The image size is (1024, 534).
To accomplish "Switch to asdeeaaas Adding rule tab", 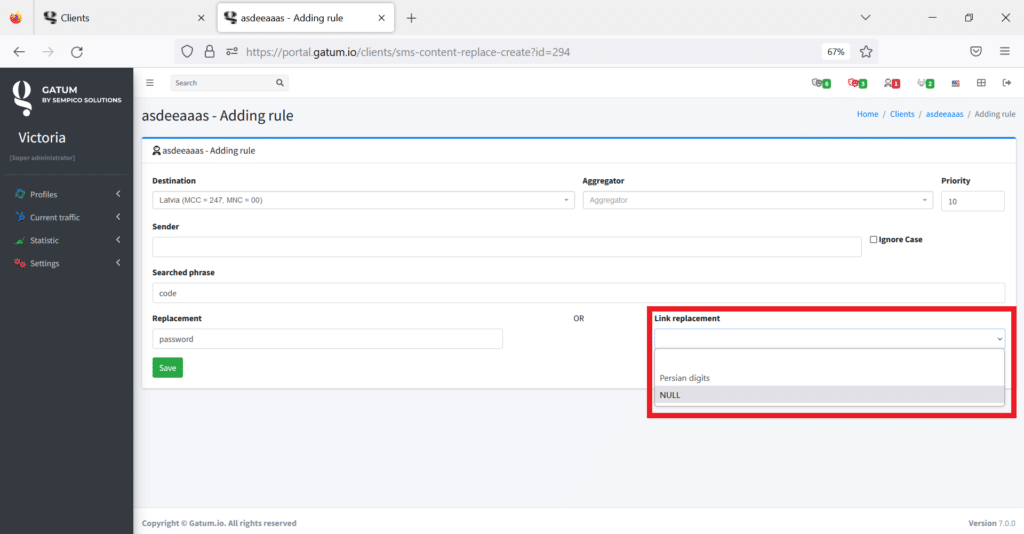I will pyautogui.click(x=306, y=18).
